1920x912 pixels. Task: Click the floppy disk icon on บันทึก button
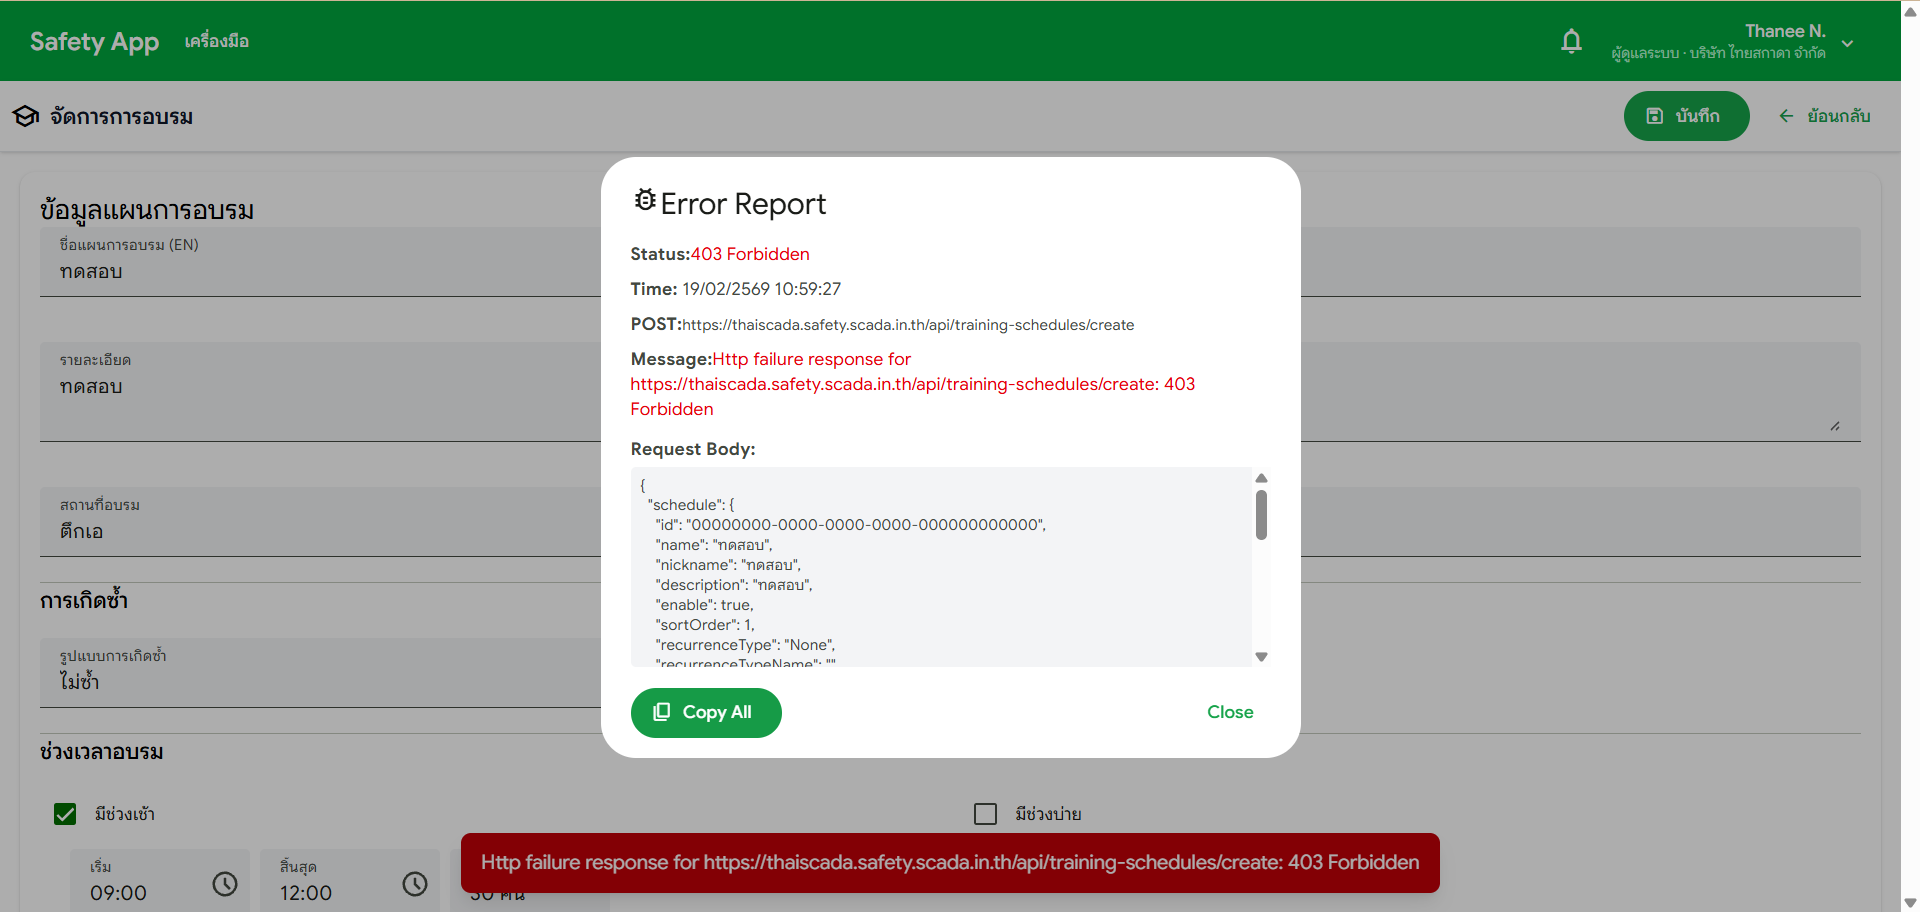1654,116
